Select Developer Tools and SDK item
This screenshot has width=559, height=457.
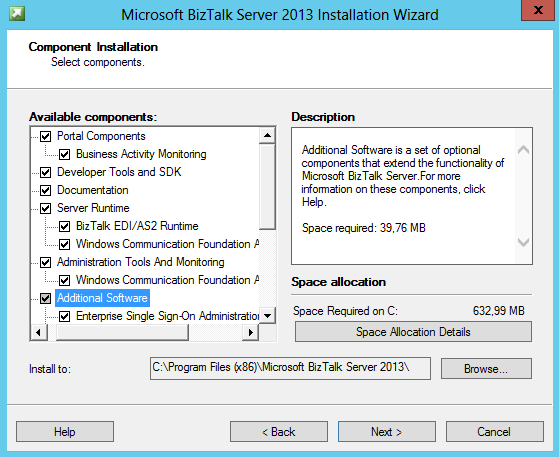tap(119, 172)
